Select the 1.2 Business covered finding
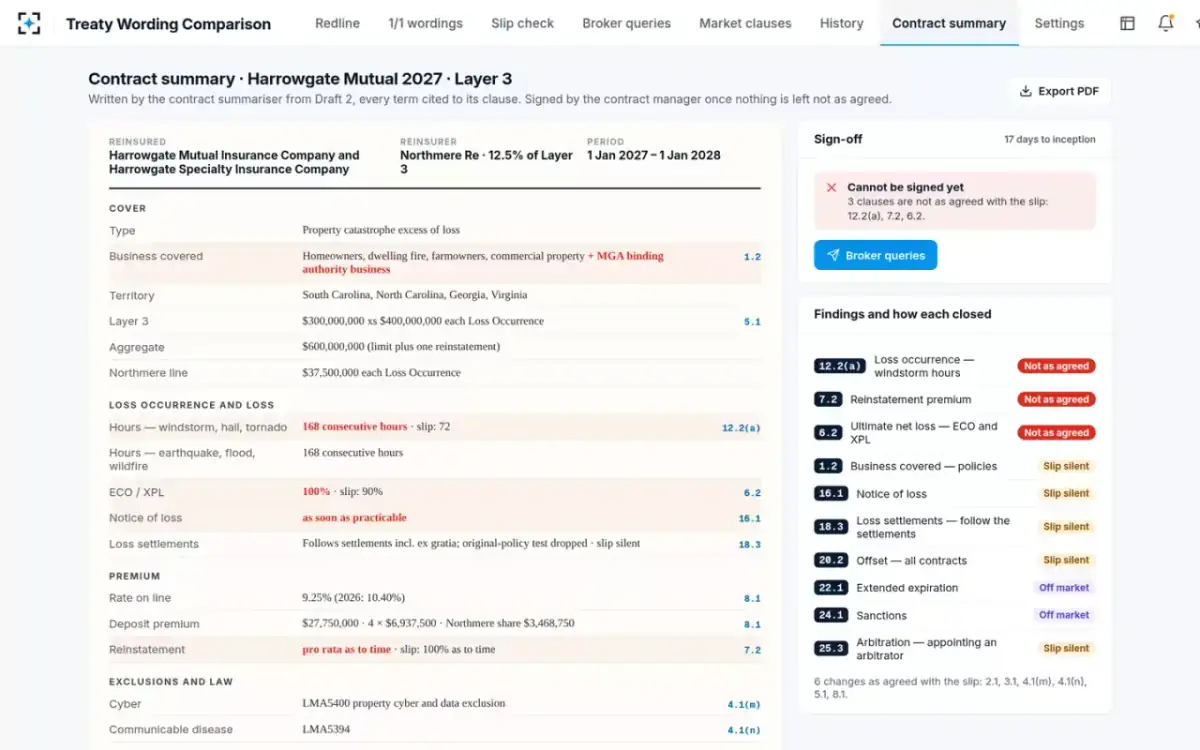The height and width of the screenshot is (750, 1200). click(x=955, y=466)
